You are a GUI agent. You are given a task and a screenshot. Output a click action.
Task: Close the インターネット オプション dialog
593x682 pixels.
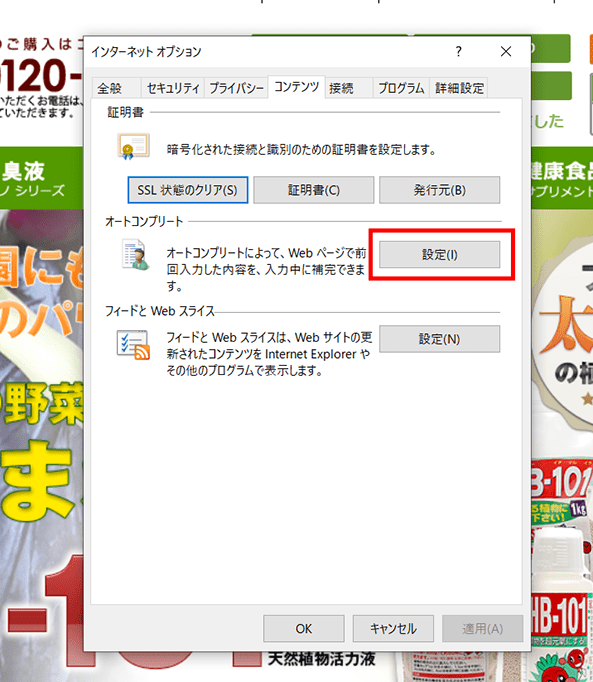[506, 52]
